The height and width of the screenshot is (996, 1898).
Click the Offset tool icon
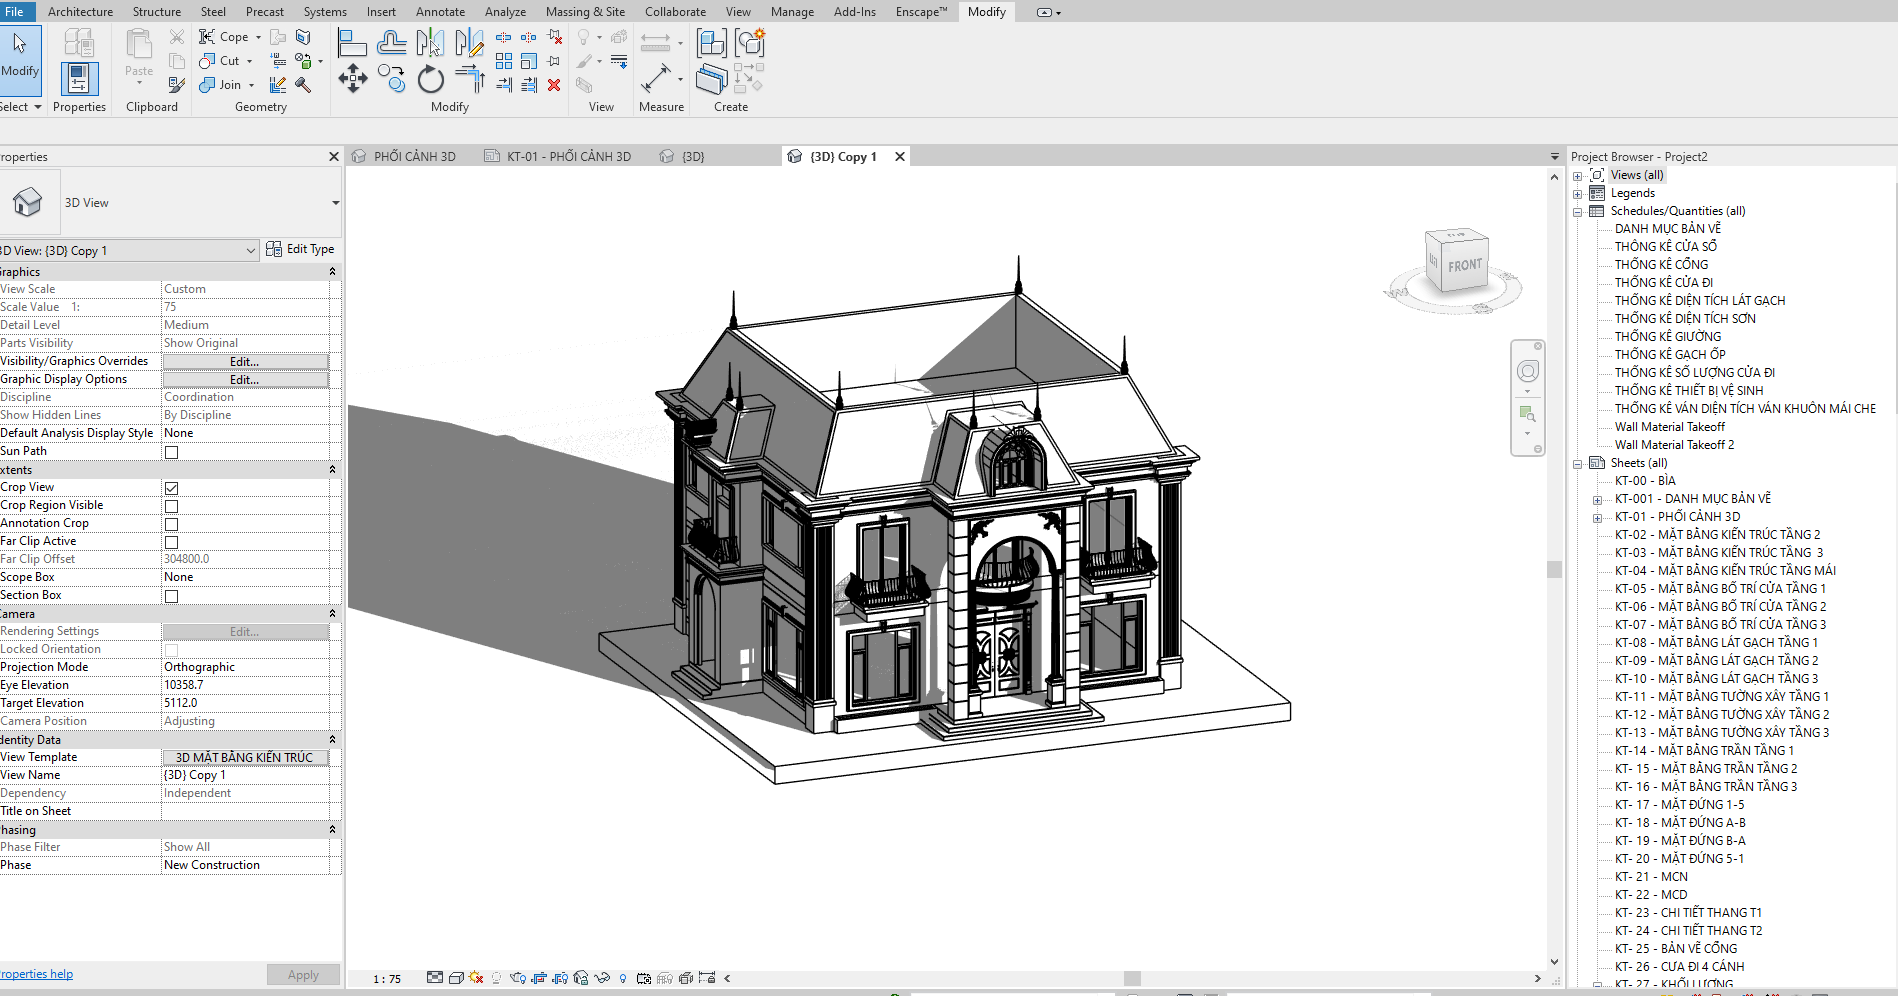[x=391, y=43]
